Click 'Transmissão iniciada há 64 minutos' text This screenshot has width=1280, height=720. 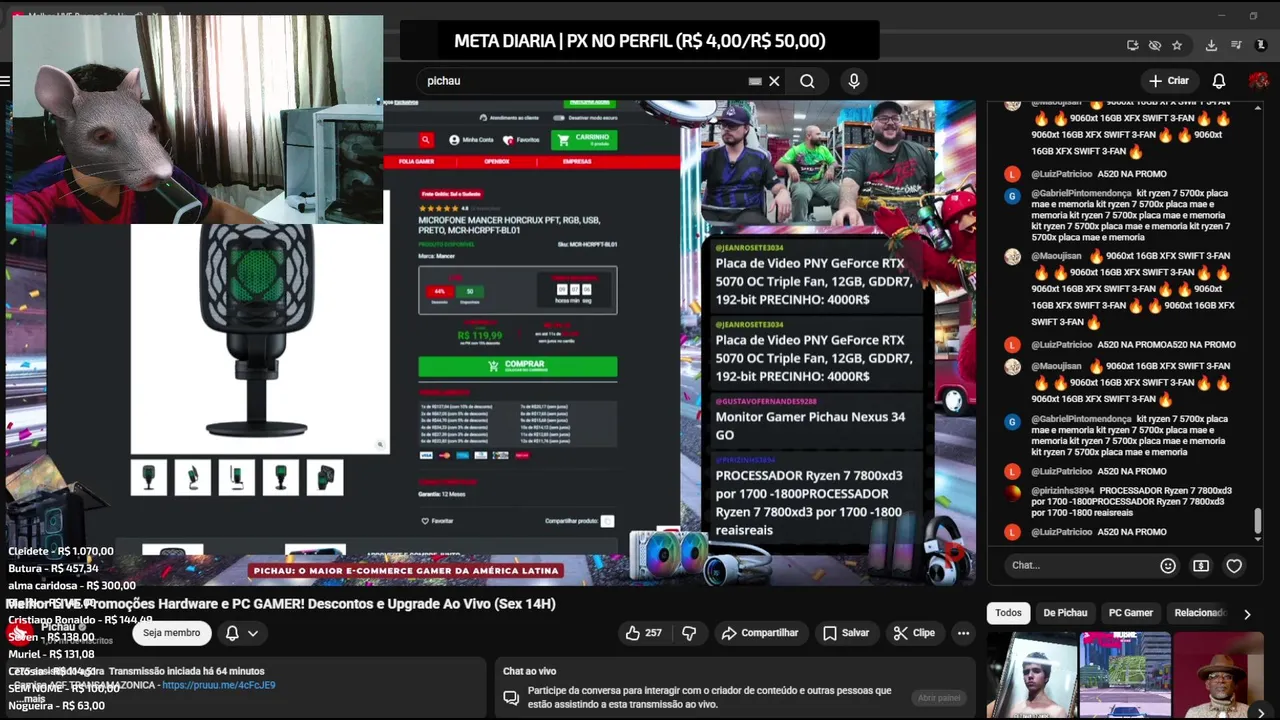point(187,672)
